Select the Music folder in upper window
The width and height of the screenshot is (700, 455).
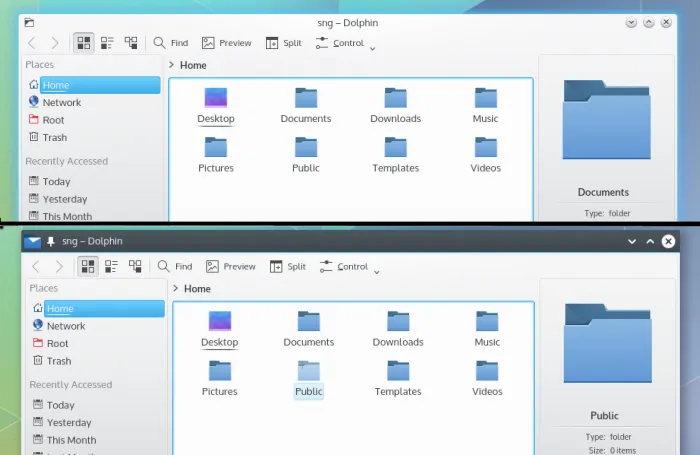[486, 105]
